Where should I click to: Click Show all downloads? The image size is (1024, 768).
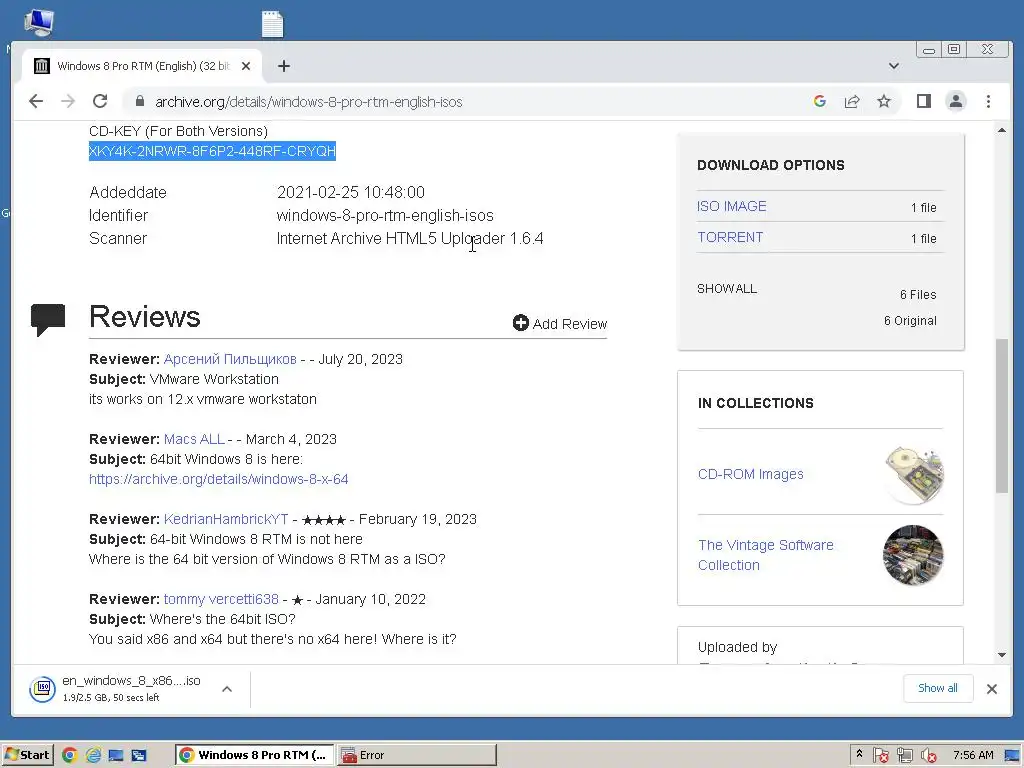(x=938, y=688)
